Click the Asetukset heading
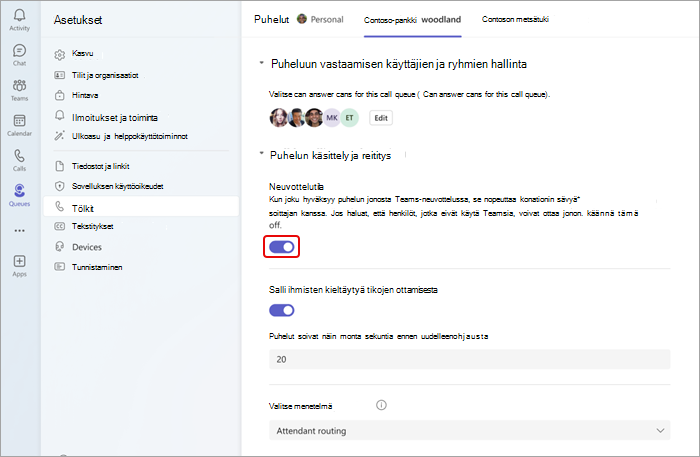 pyautogui.click(x=78, y=20)
